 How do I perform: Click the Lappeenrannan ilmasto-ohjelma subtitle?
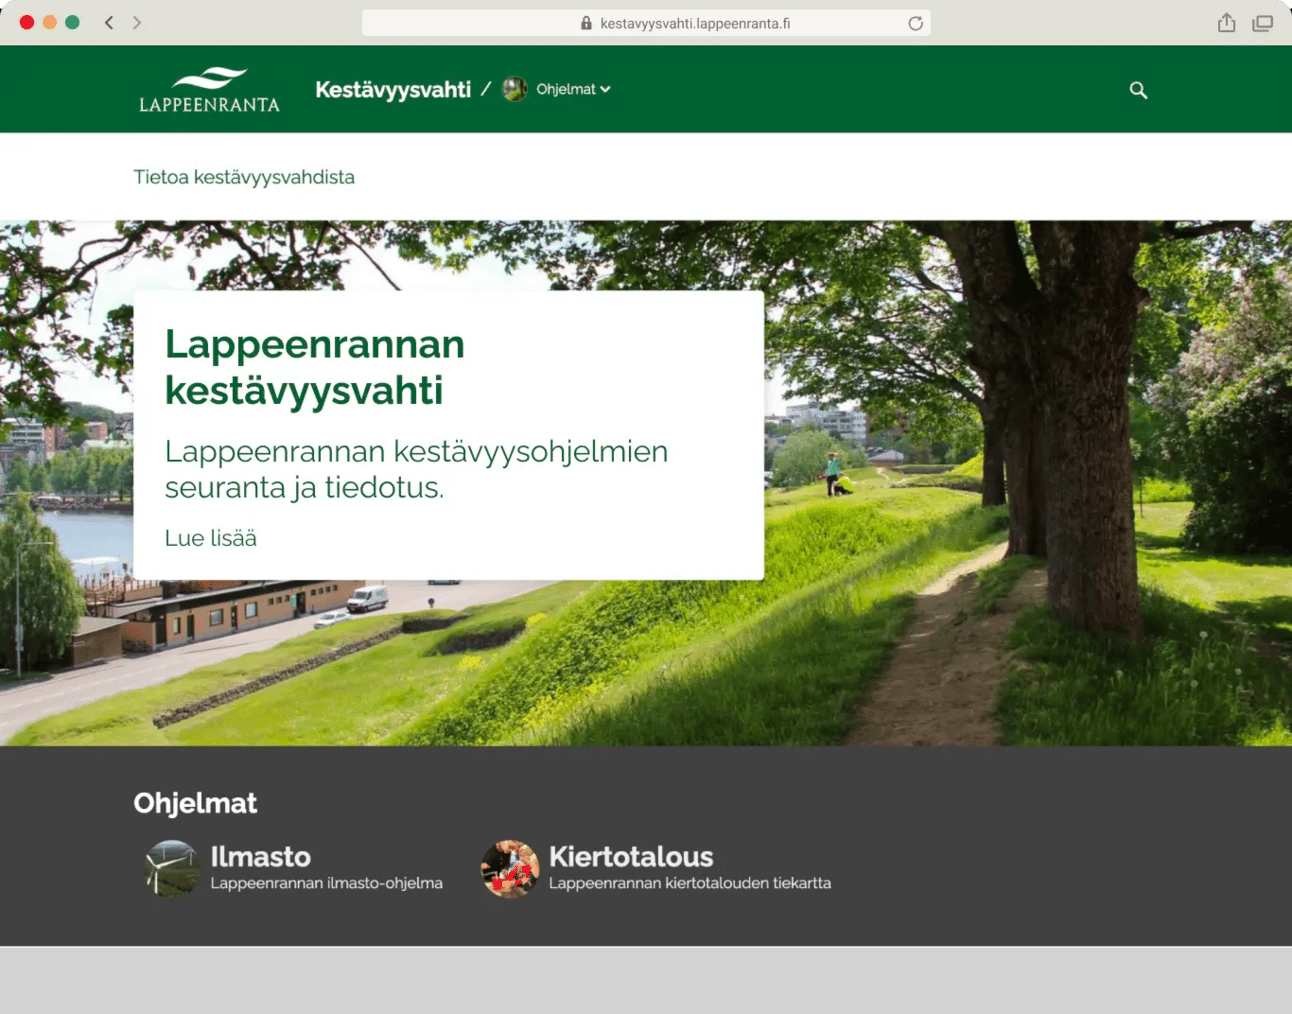pos(326,883)
